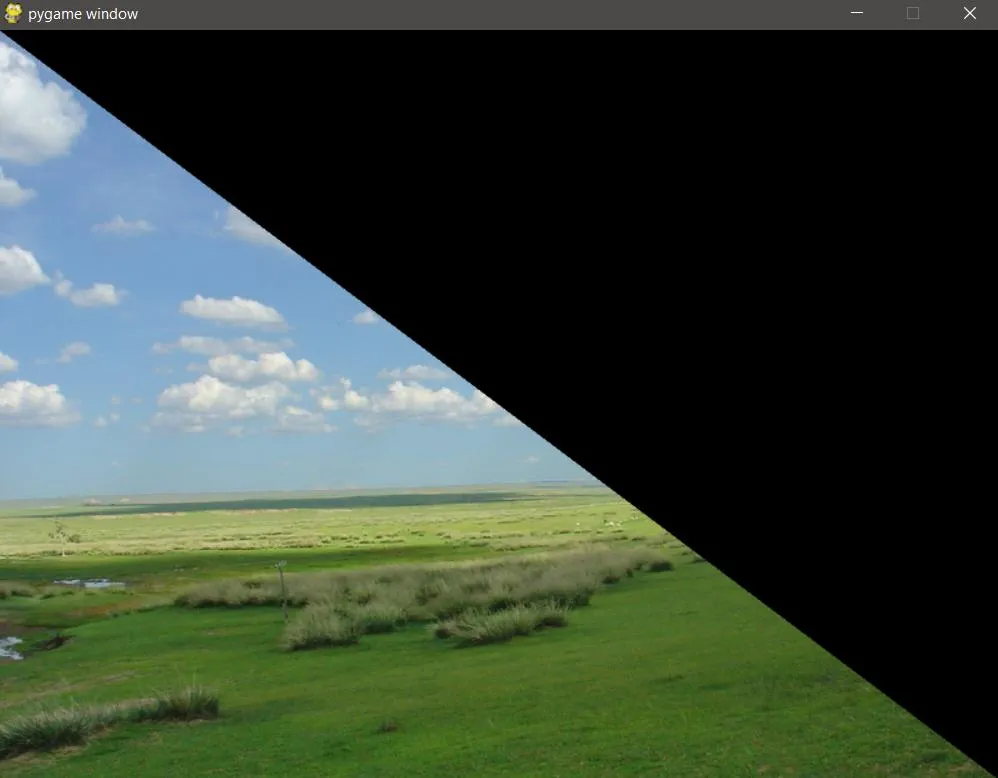Click the disabled maximize button
Image resolution: width=998 pixels, height=778 pixels.
(913, 13)
